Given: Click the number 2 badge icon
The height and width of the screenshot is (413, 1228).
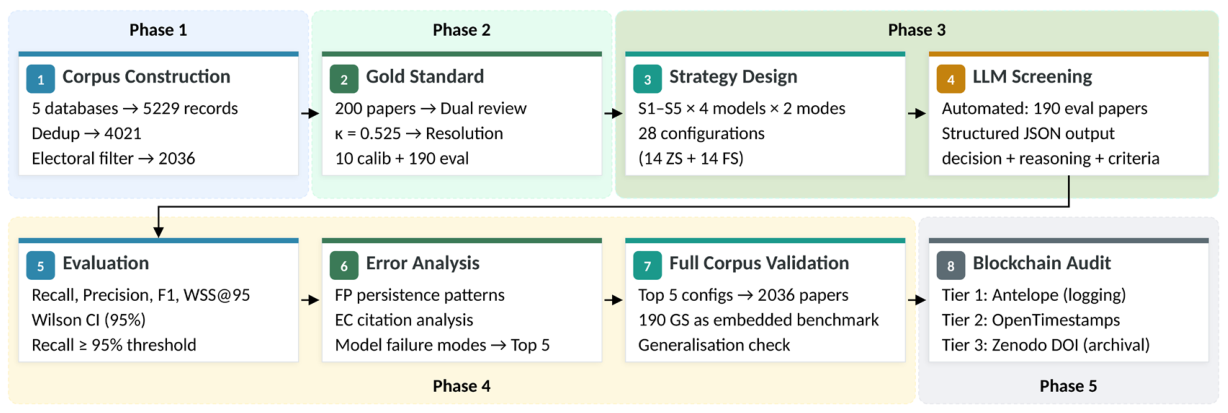Looking at the screenshot, I should pos(345,78).
